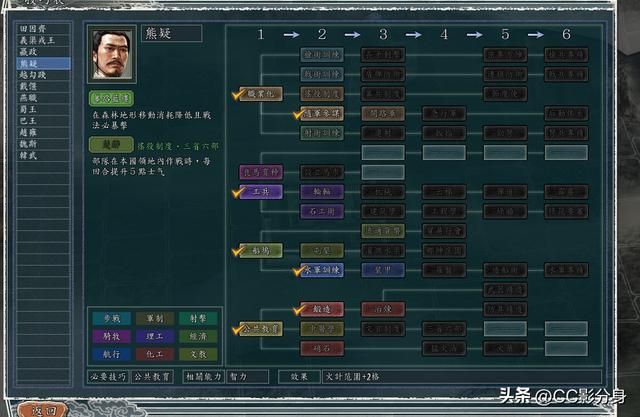
Task: Select the purple 輪軸 technology node
Action: [322, 192]
